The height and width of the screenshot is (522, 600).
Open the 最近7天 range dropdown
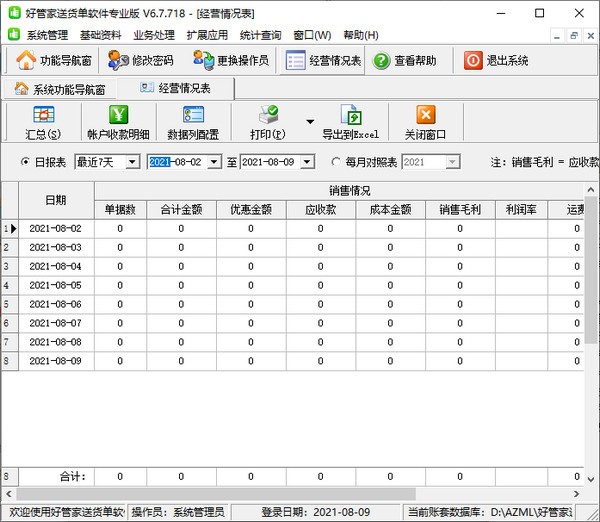pos(132,162)
